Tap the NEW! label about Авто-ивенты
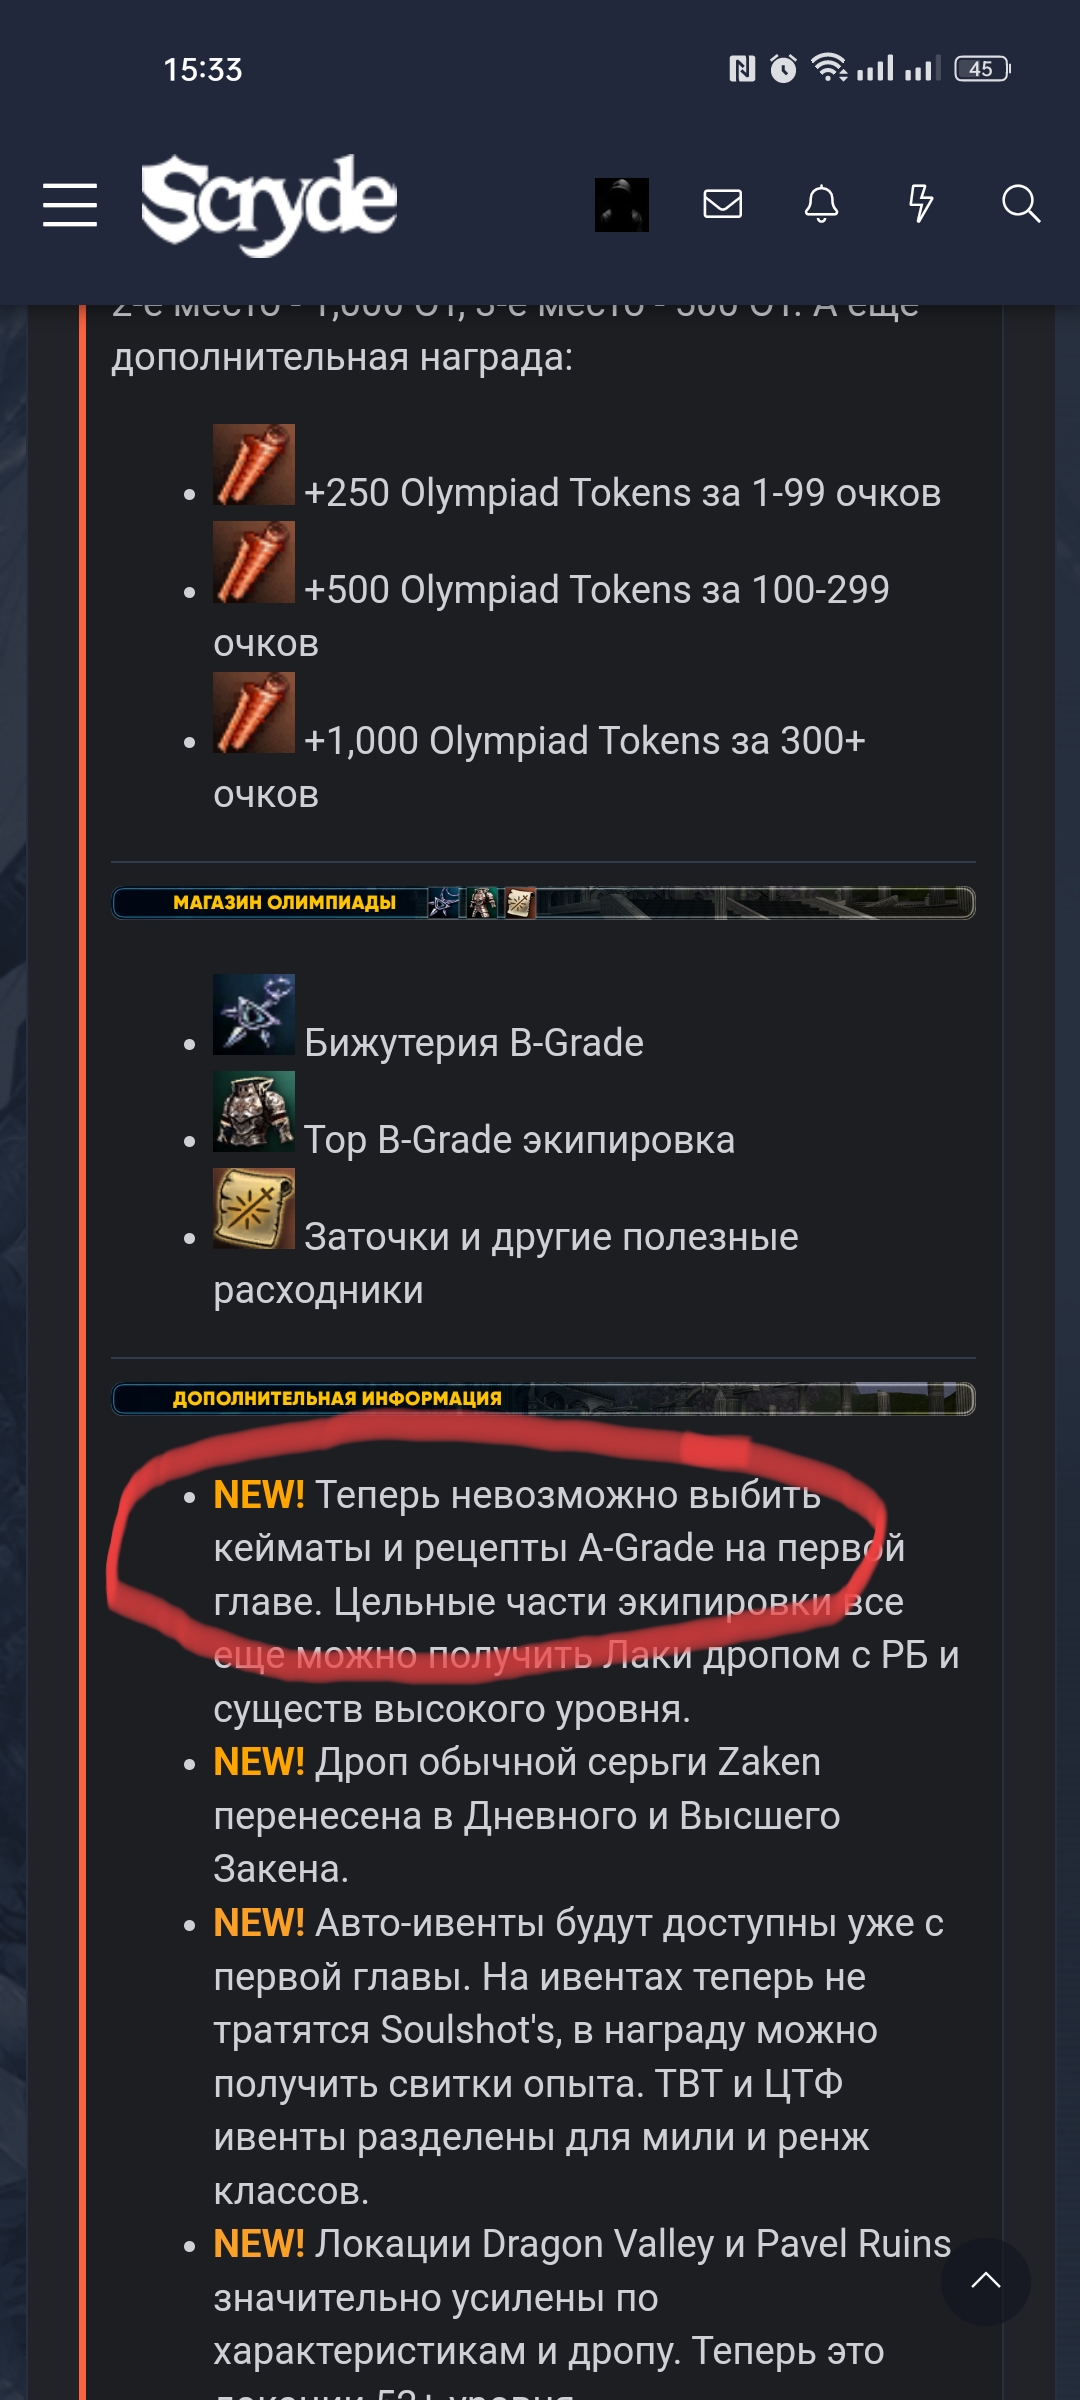The height and width of the screenshot is (2400, 1080). click(x=259, y=1923)
